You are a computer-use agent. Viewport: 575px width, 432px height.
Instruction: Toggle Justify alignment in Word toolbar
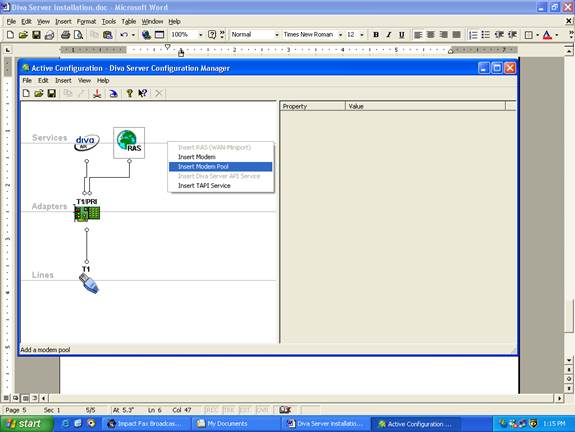[457, 35]
